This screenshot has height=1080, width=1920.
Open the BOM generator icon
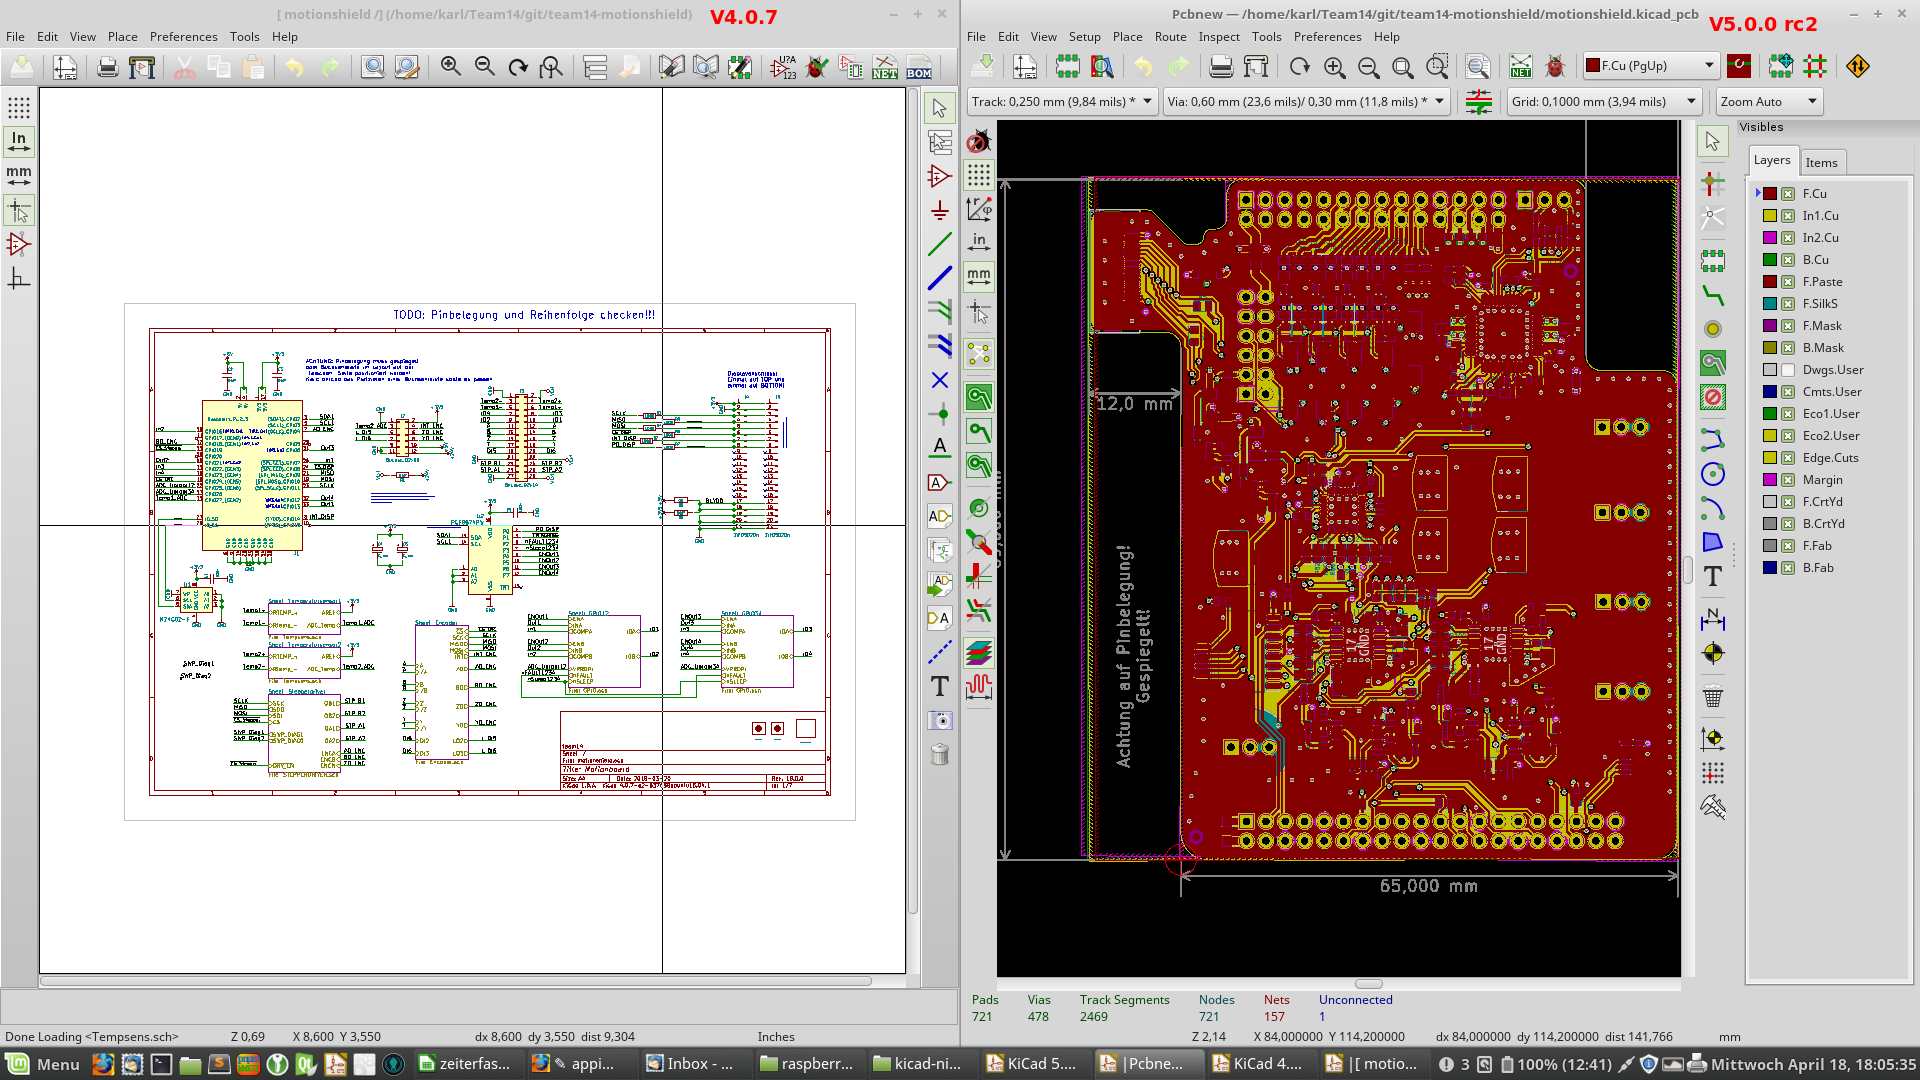tap(919, 67)
